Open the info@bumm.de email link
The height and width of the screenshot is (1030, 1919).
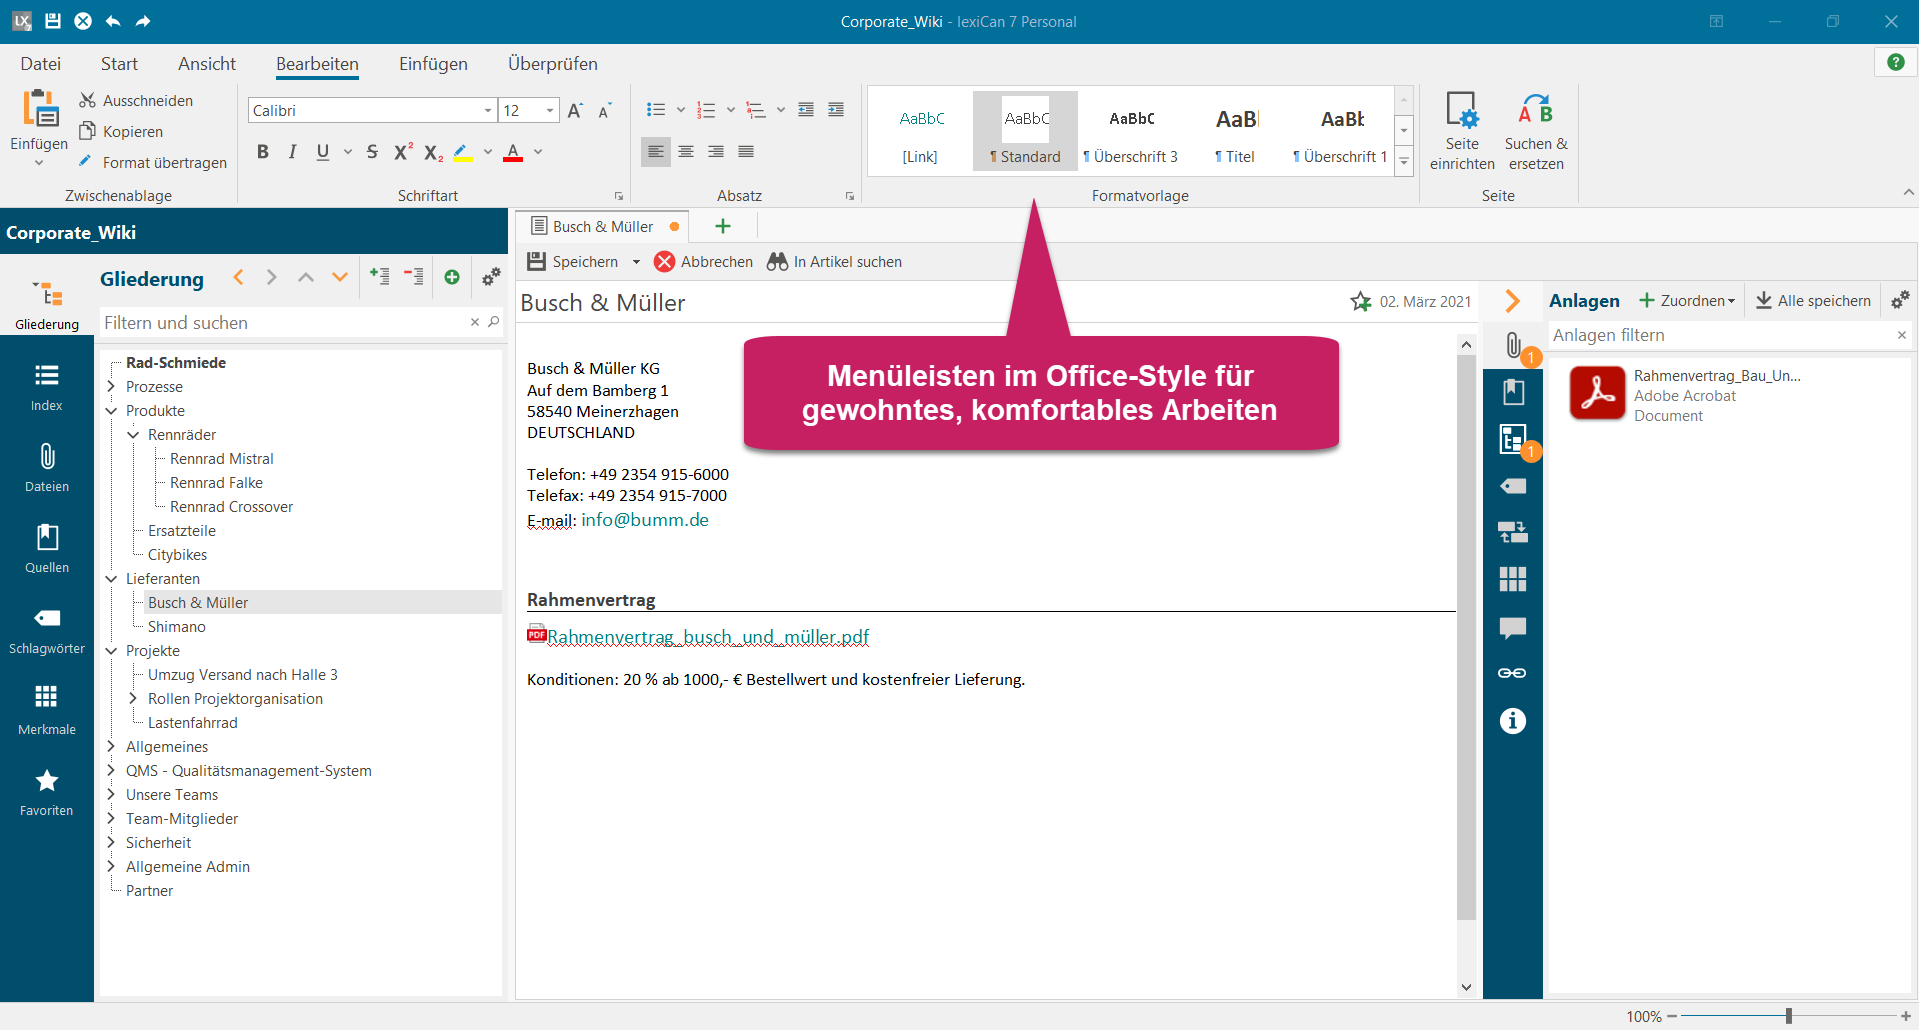coord(644,520)
